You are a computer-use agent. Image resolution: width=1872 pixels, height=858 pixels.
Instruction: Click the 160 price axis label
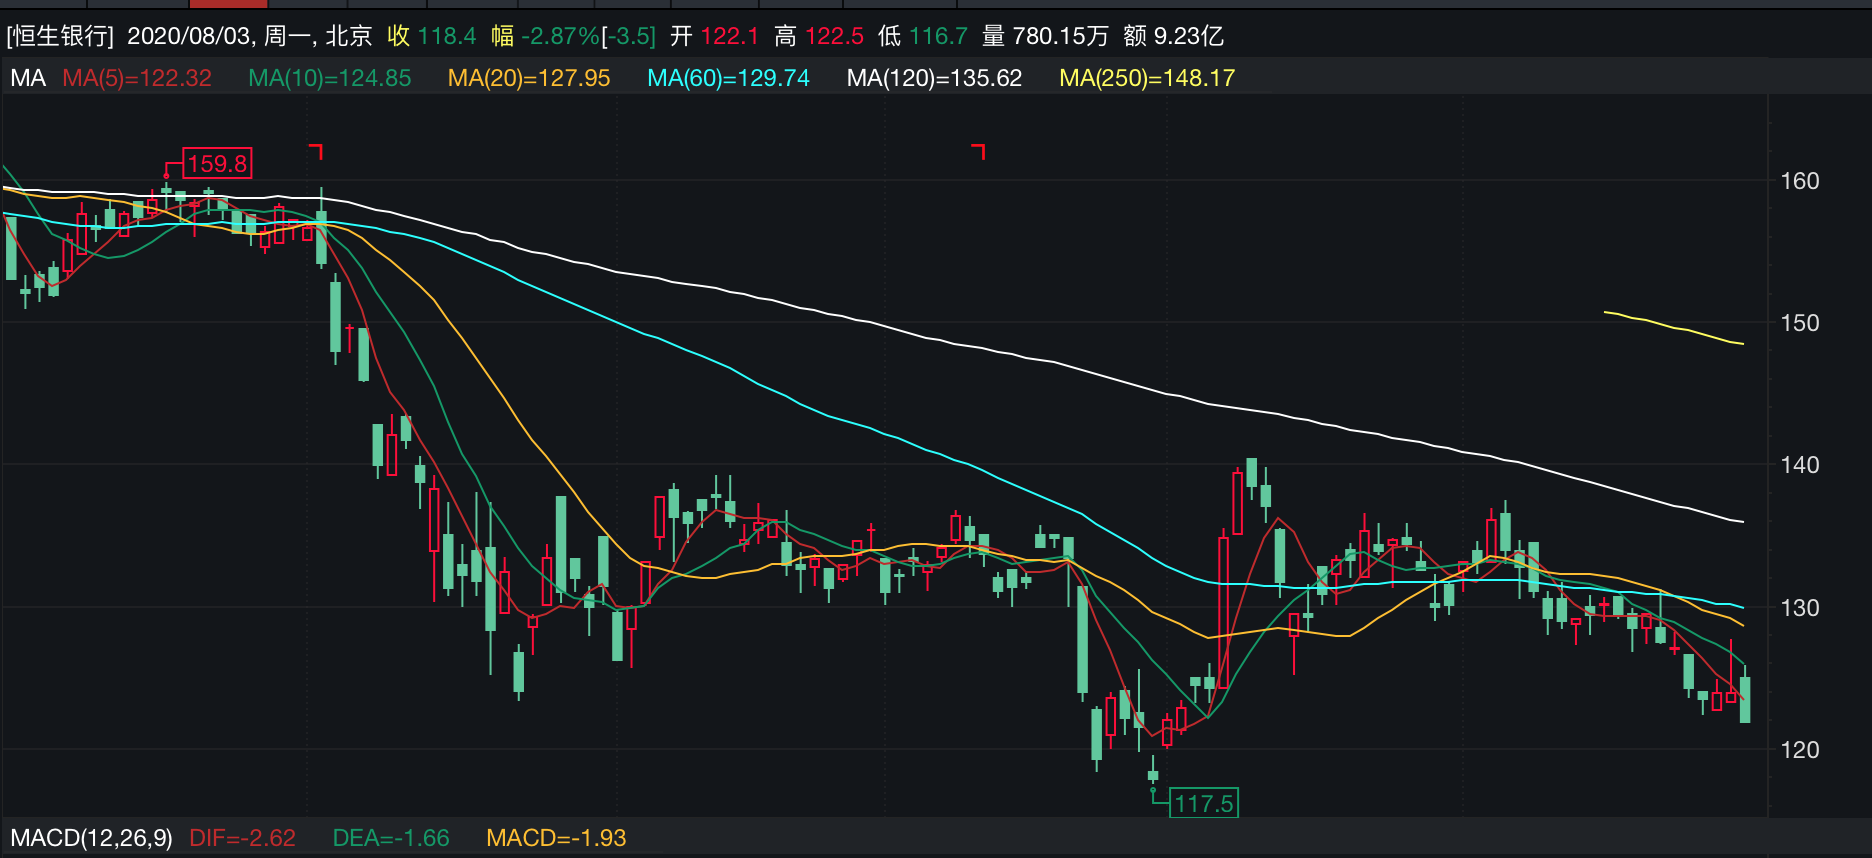1799,181
